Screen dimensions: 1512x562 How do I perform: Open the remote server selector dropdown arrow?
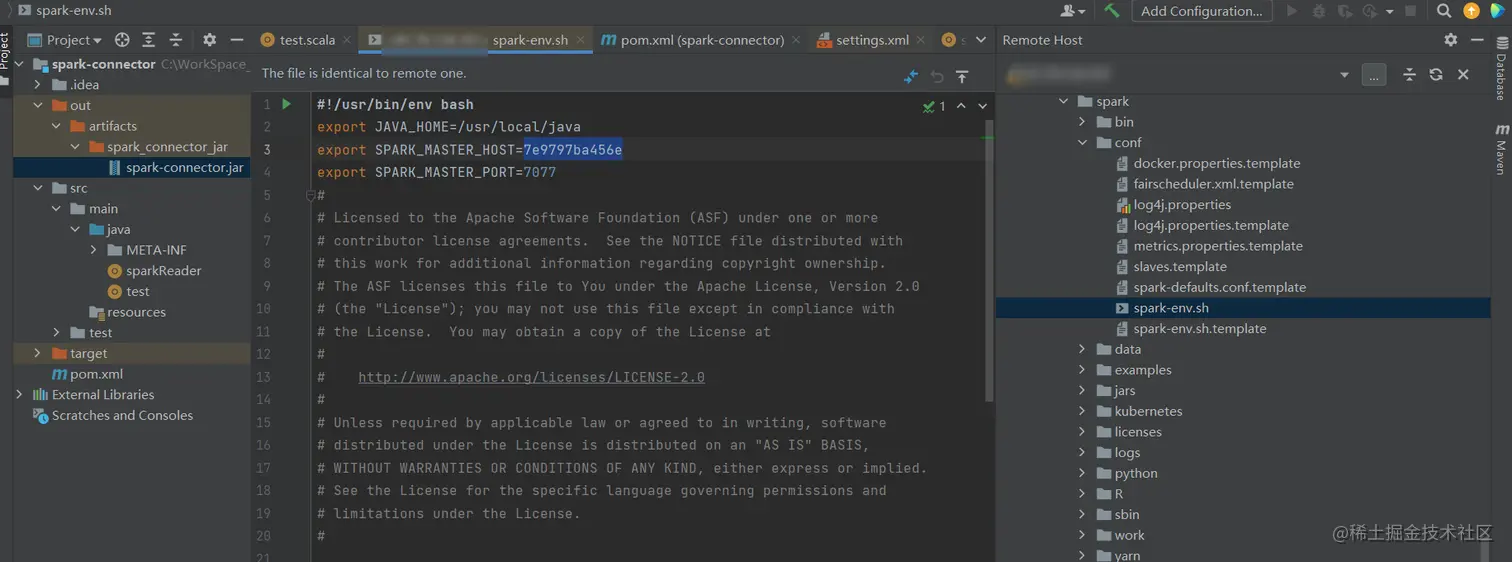[x=1344, y=75]
